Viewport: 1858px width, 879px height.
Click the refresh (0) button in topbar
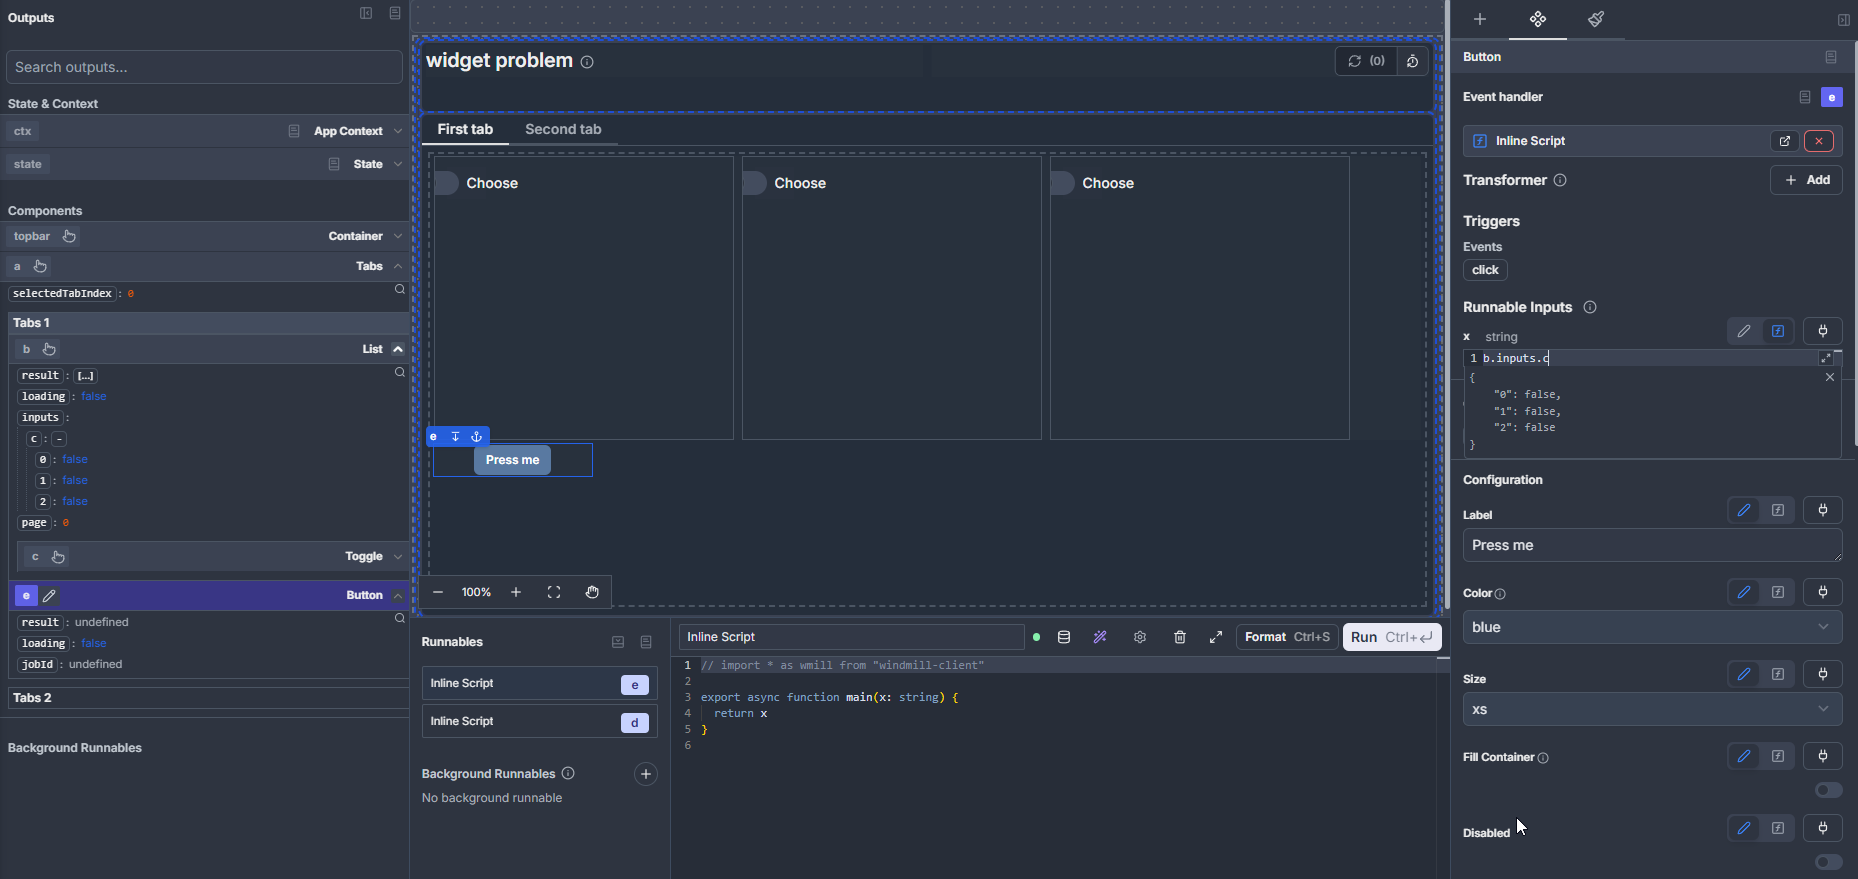point(1366,61)
